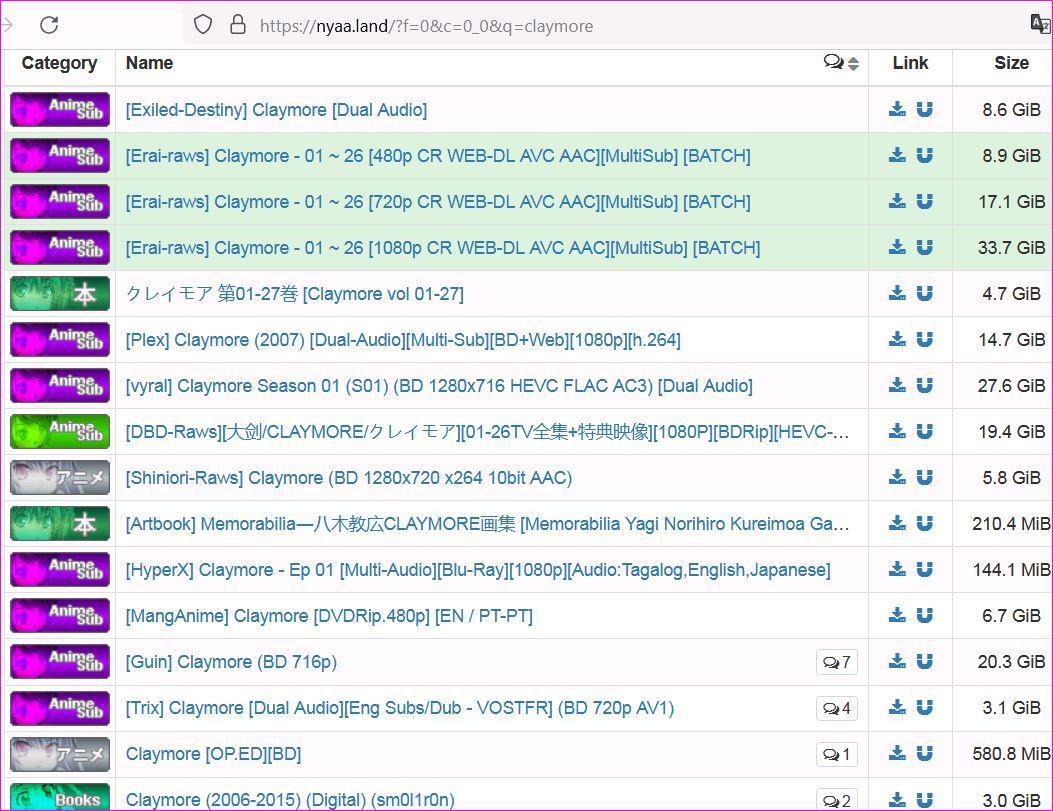Open the Erai-raws Claymore 720p BATCH link
The image size is (1053, 811).
tap(437, 202)
